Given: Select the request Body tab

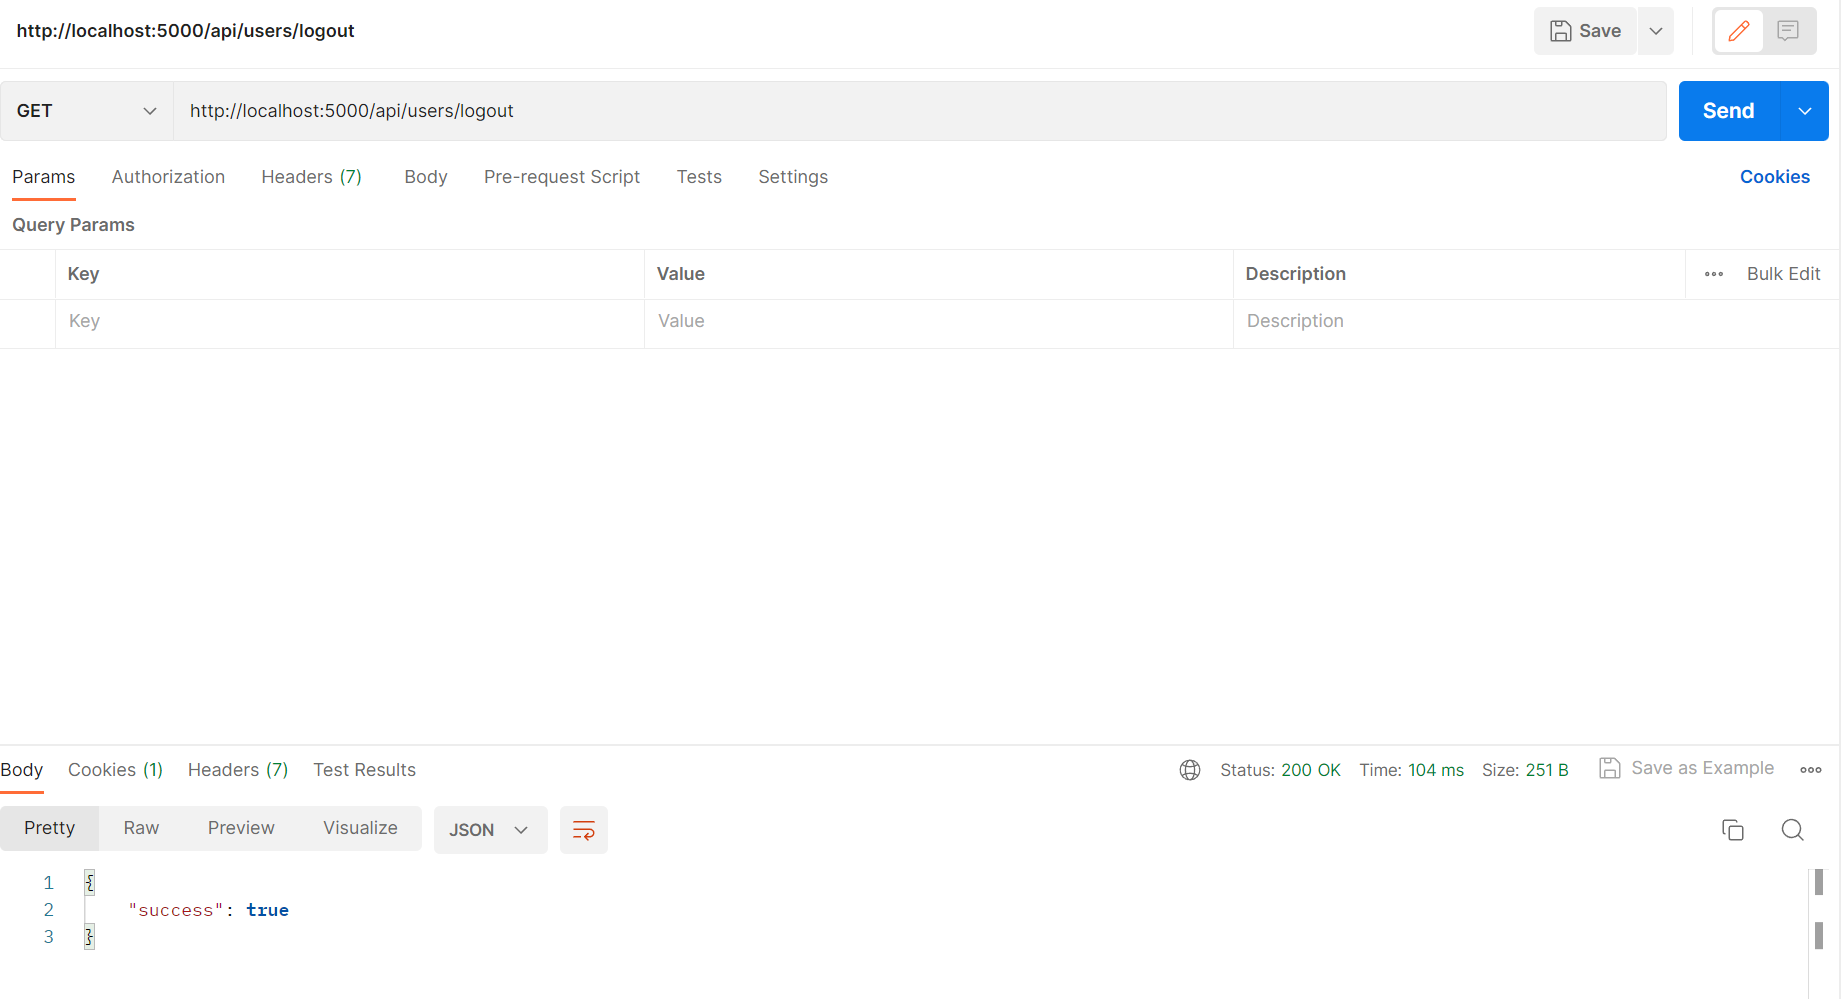Looking at the screenshot, I should tap(426, 177).
